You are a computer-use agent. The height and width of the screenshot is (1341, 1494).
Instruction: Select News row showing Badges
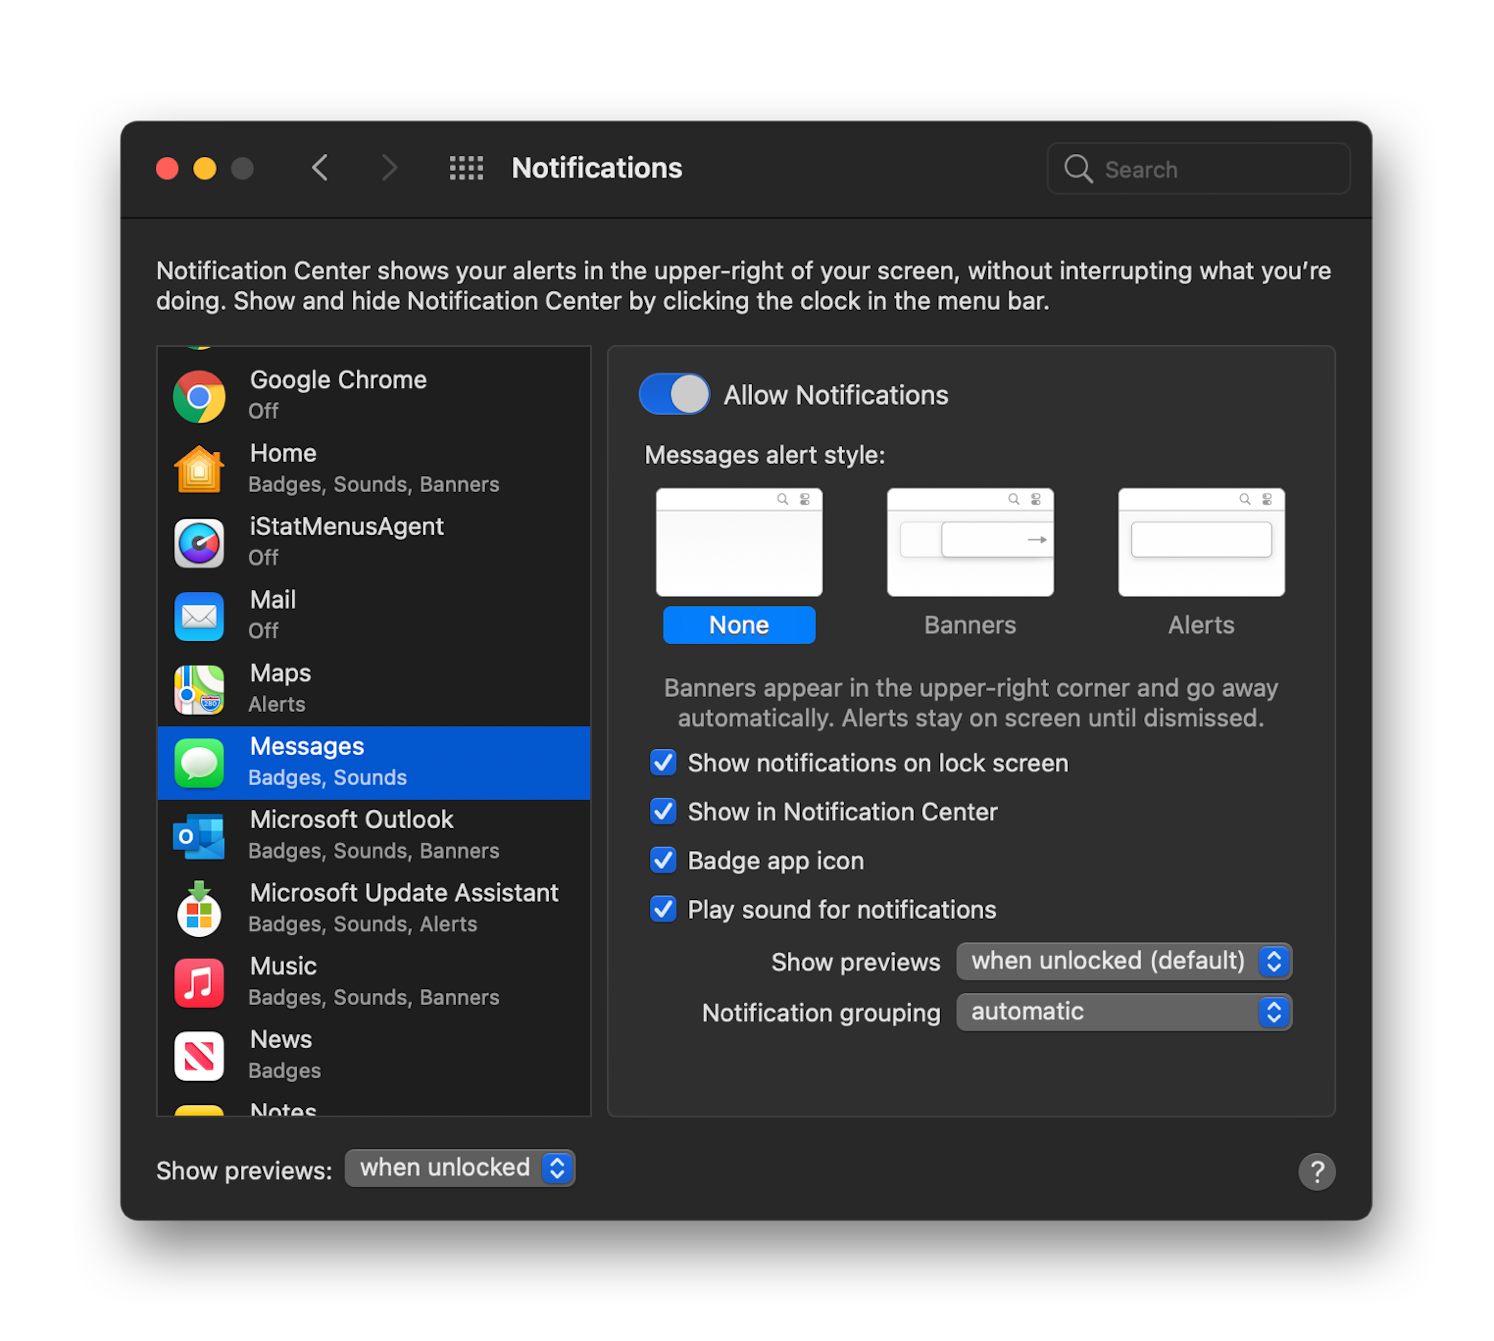point(374,1056)
